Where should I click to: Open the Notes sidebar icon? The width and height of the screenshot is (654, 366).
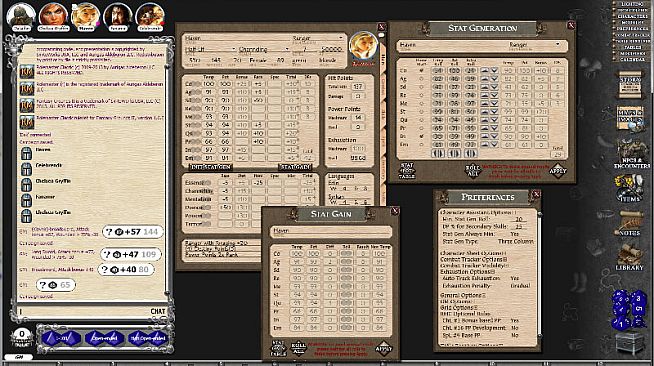(629, 224)
